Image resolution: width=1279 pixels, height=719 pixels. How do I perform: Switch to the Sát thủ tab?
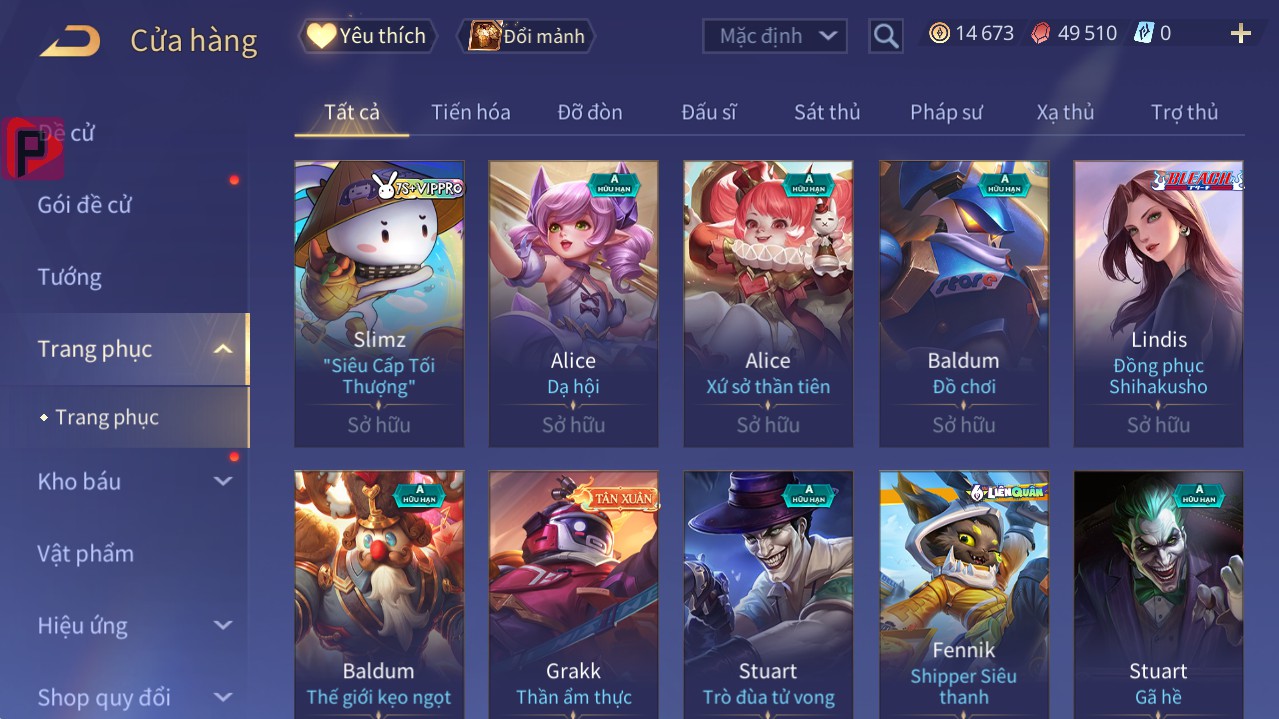[827, 112]
